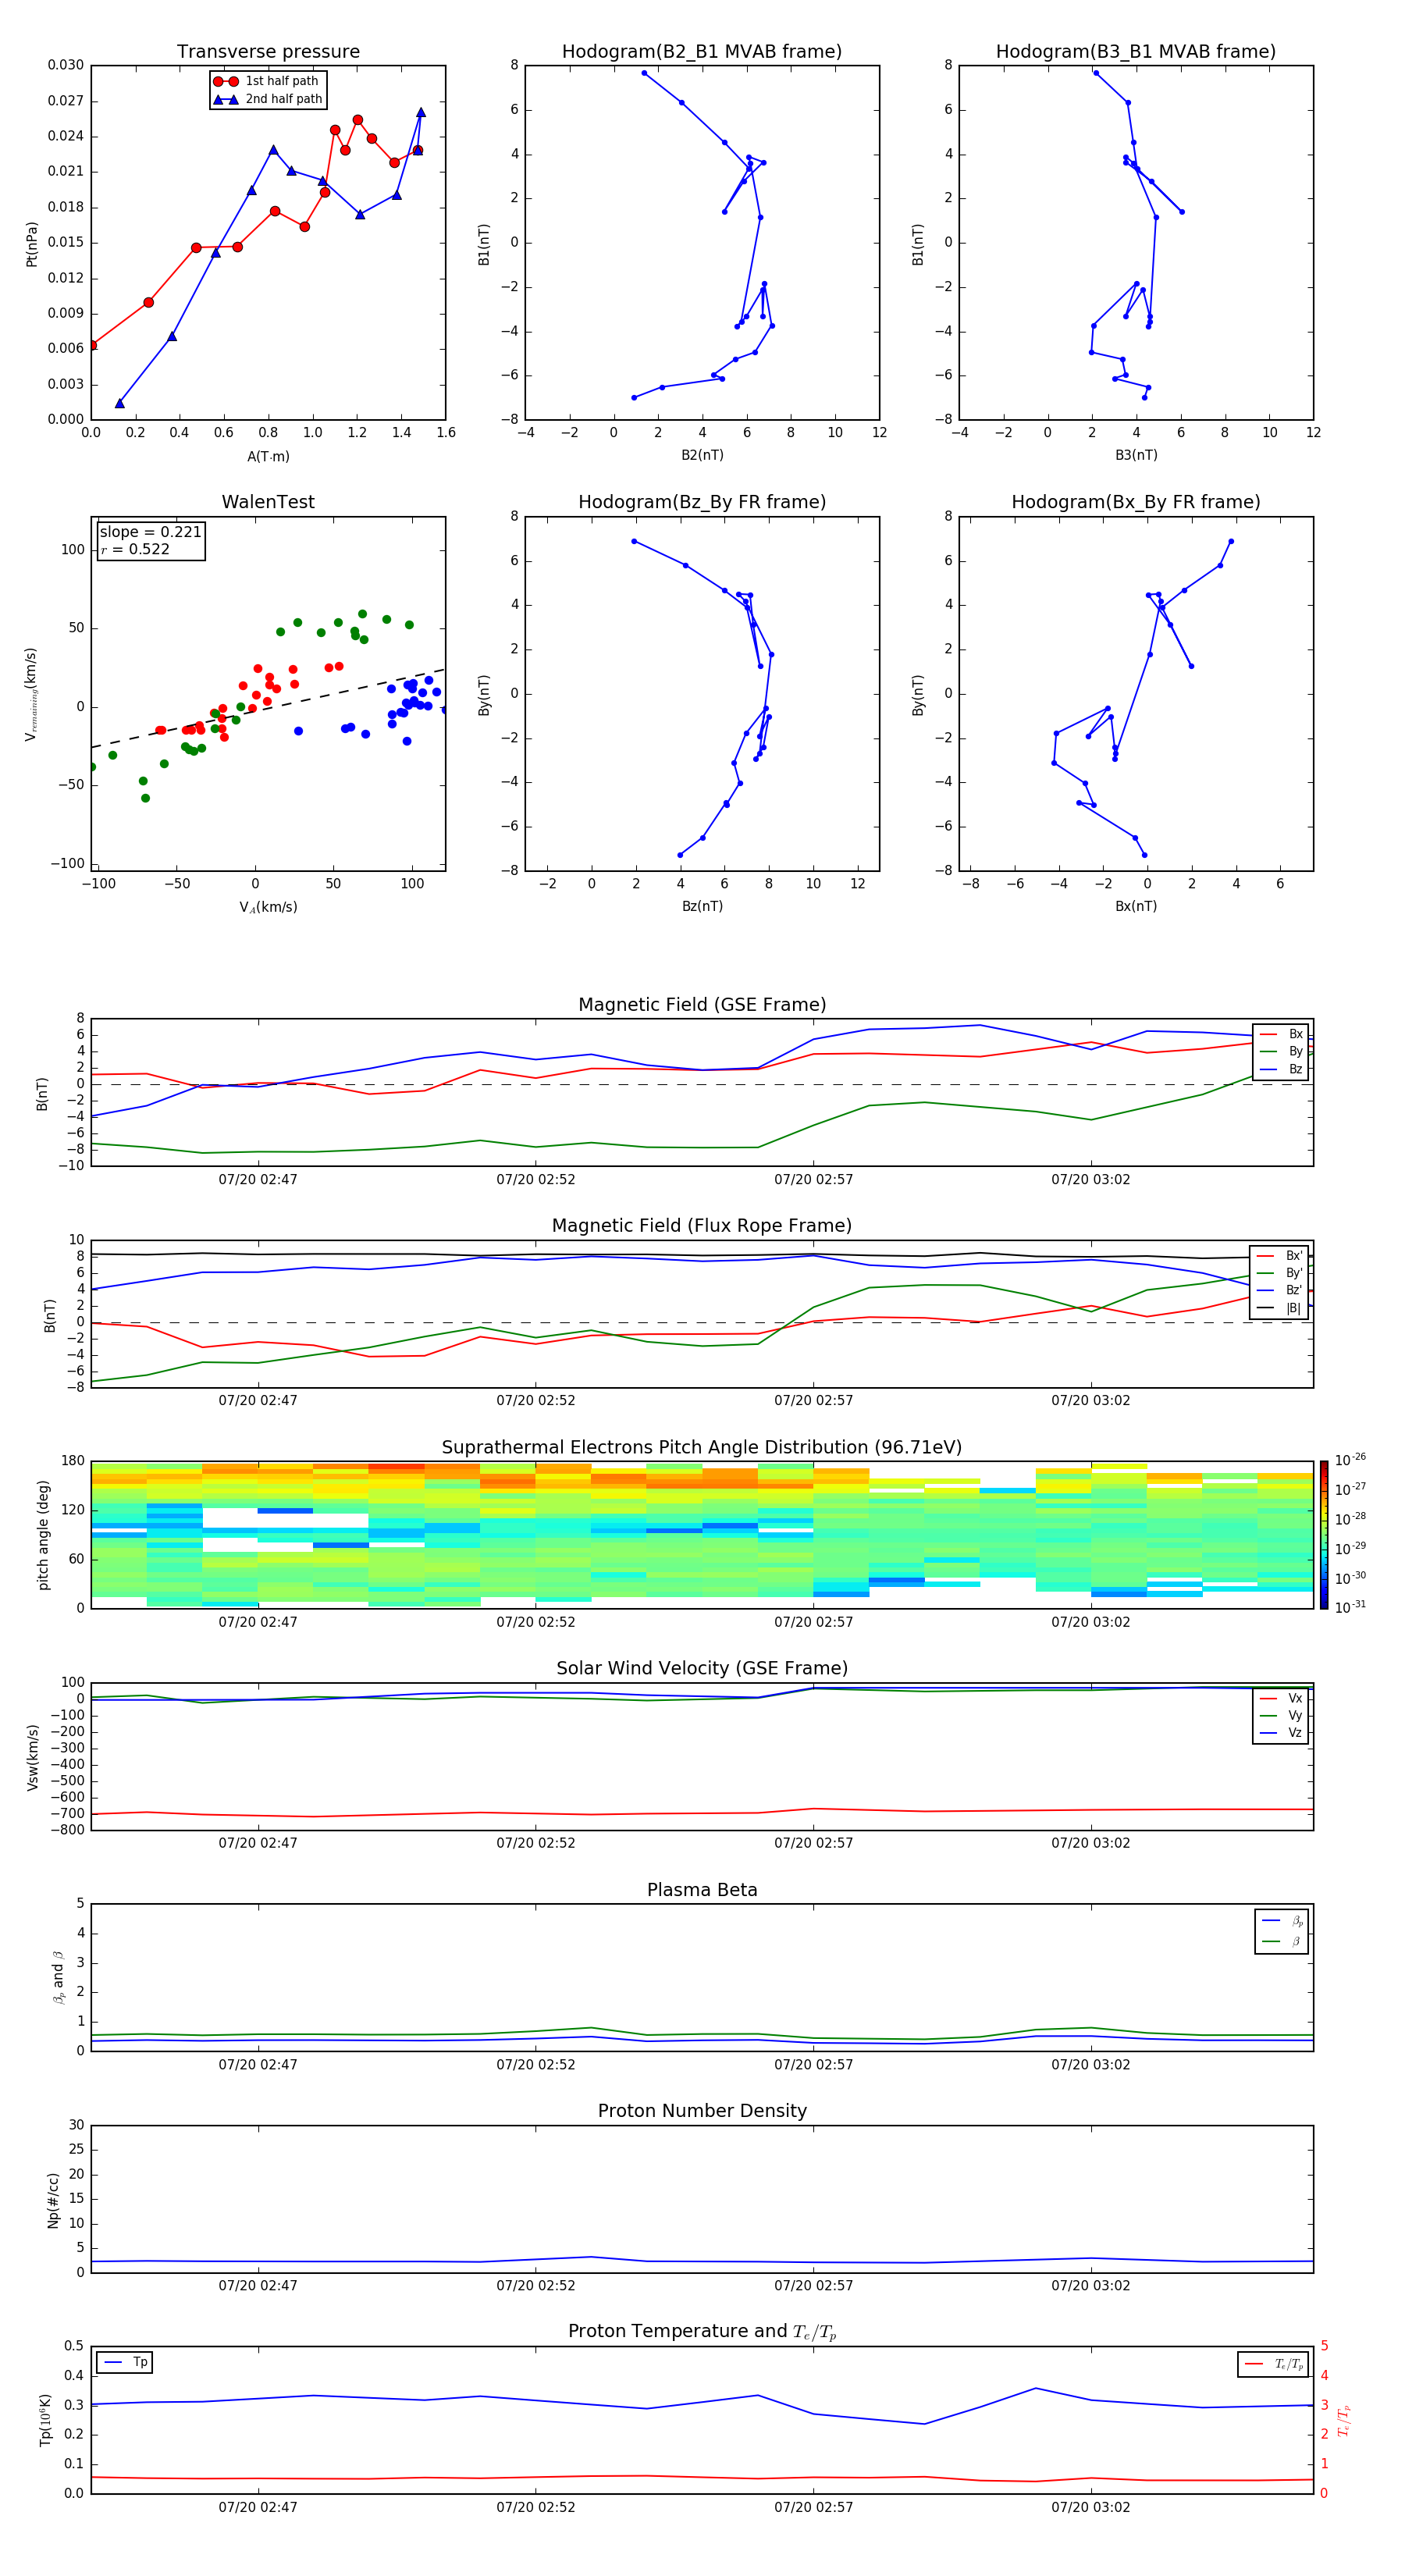Click 'Pt(nPa)' axis label
1405x2576 pixels.
[32, 243]
